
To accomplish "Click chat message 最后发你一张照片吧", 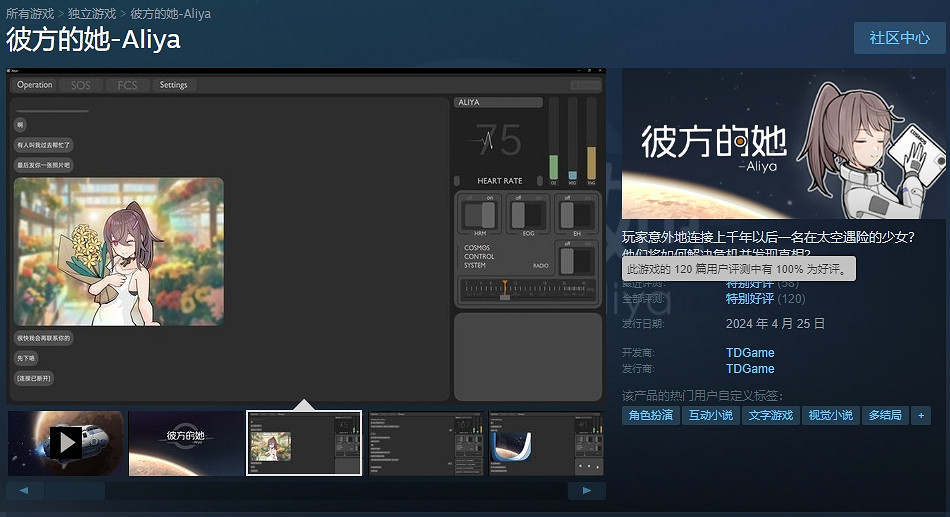I will click(x=44, y=165).
